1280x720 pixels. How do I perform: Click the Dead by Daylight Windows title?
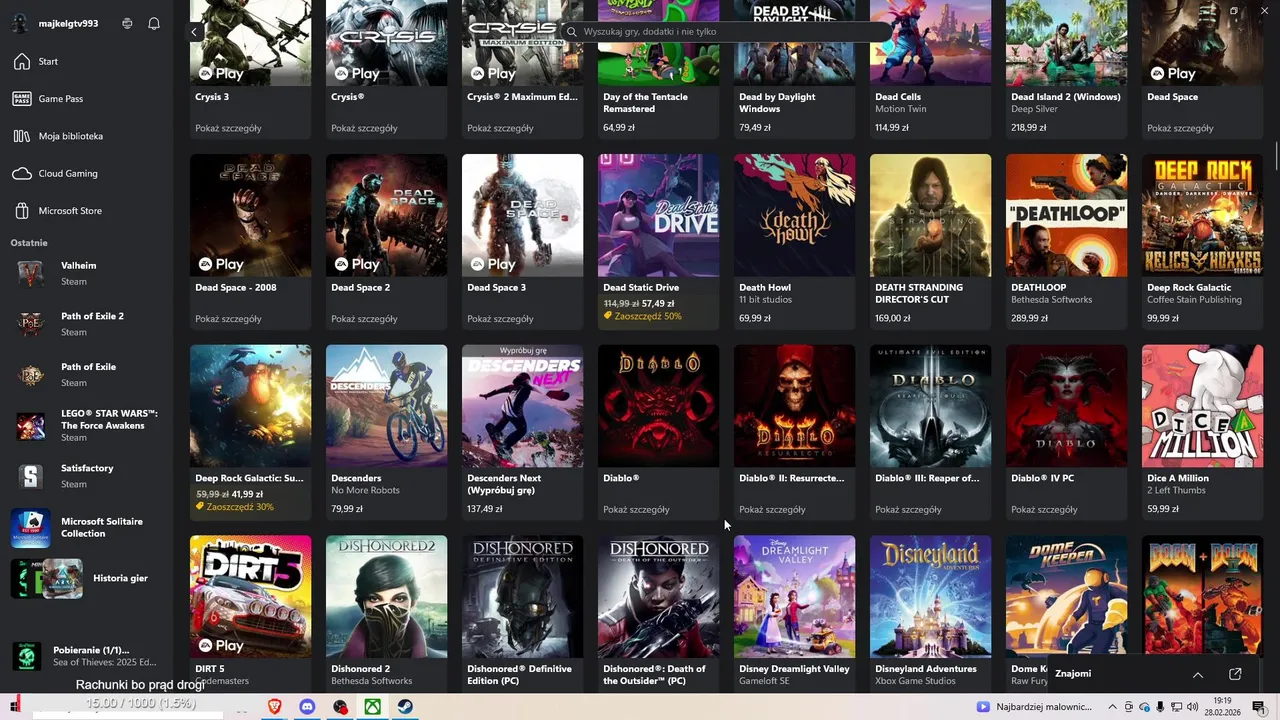[777, 103]
